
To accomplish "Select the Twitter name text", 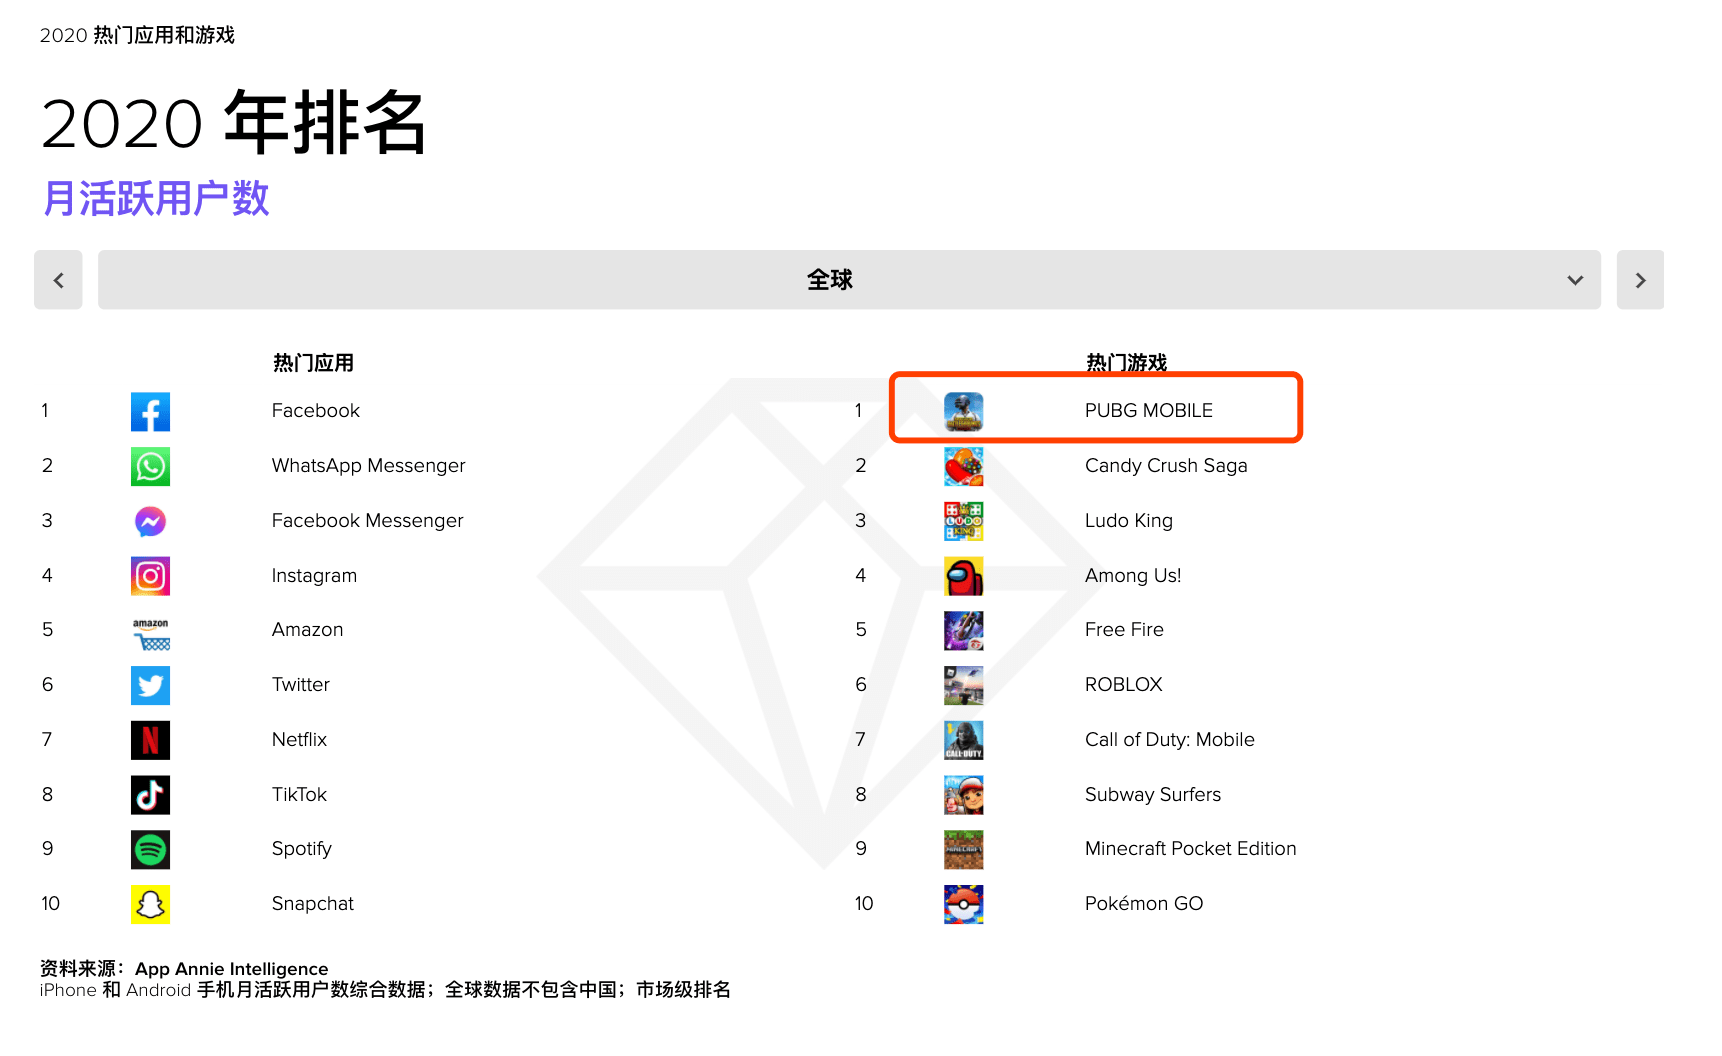I will coord(300,685).
